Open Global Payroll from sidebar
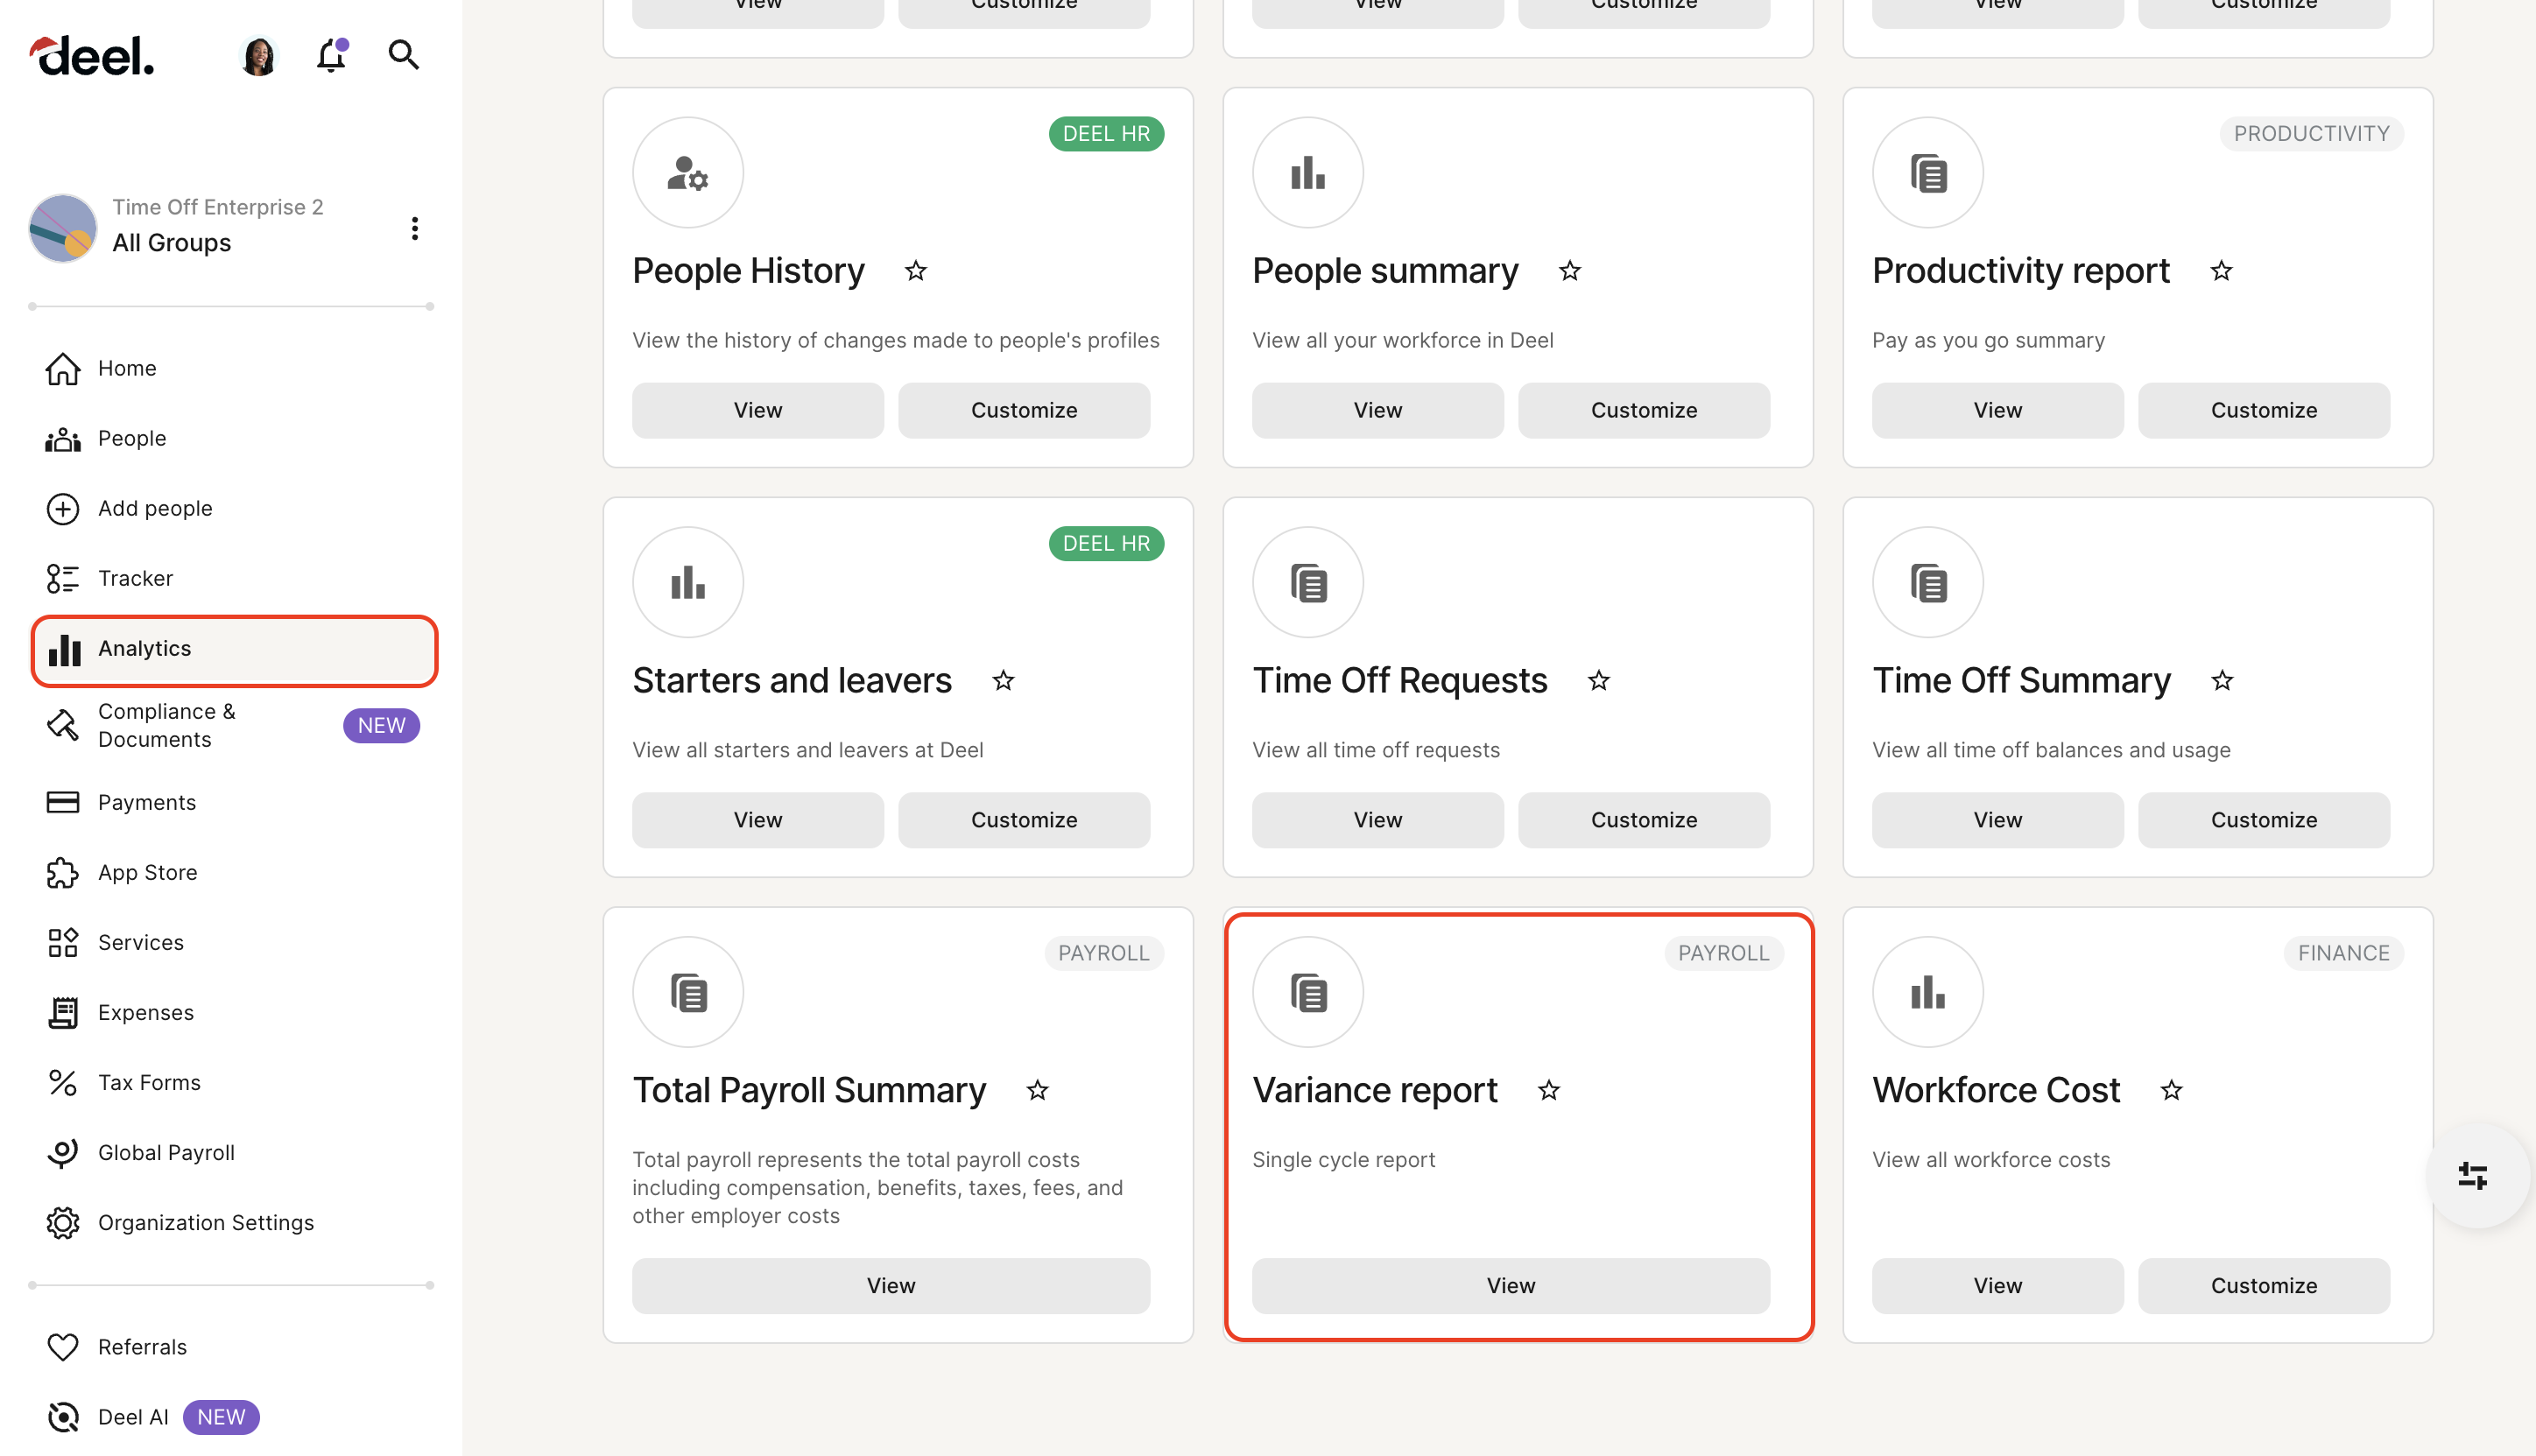Viewport: 2536px width, 1456px height. (x=166, y=1152)
